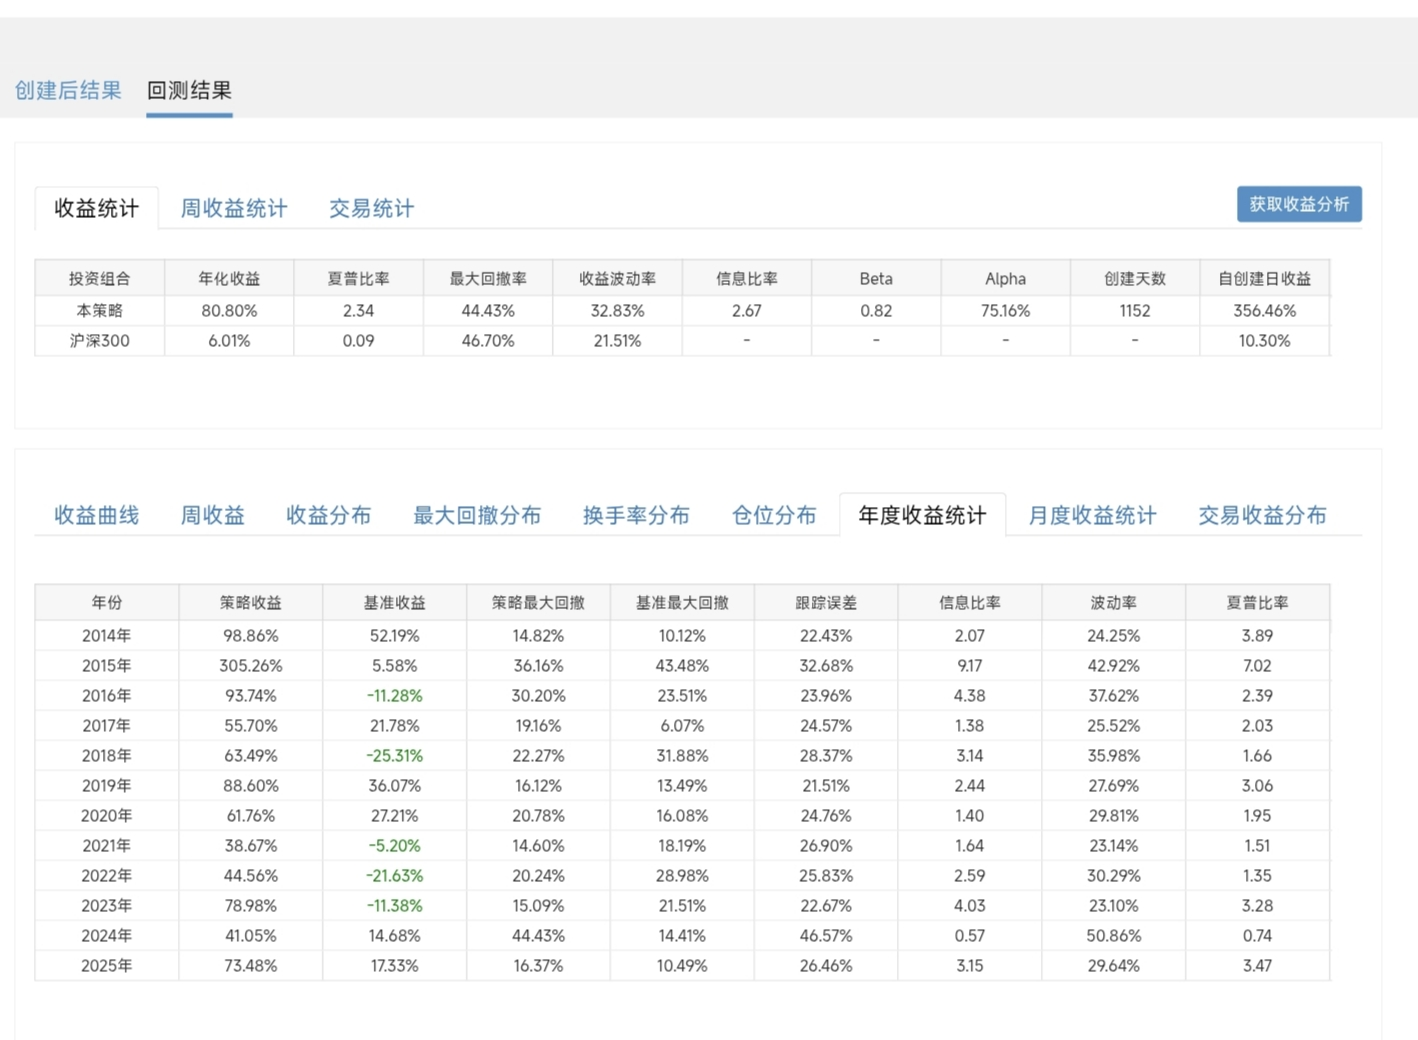Click the 本策略 row label
The height and width of the screenshot is (1040, 1418).
coord(100,311)
